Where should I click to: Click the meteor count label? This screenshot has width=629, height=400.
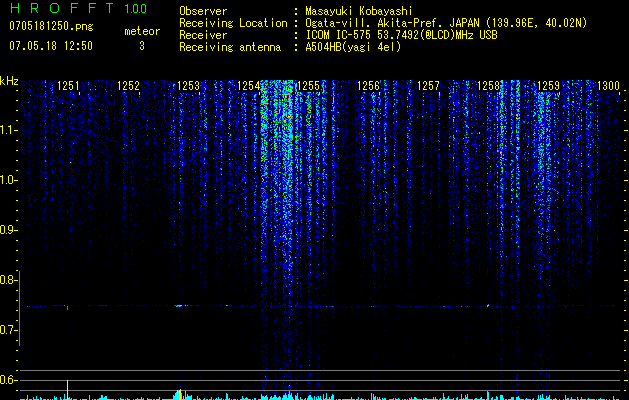click(142, 31)
